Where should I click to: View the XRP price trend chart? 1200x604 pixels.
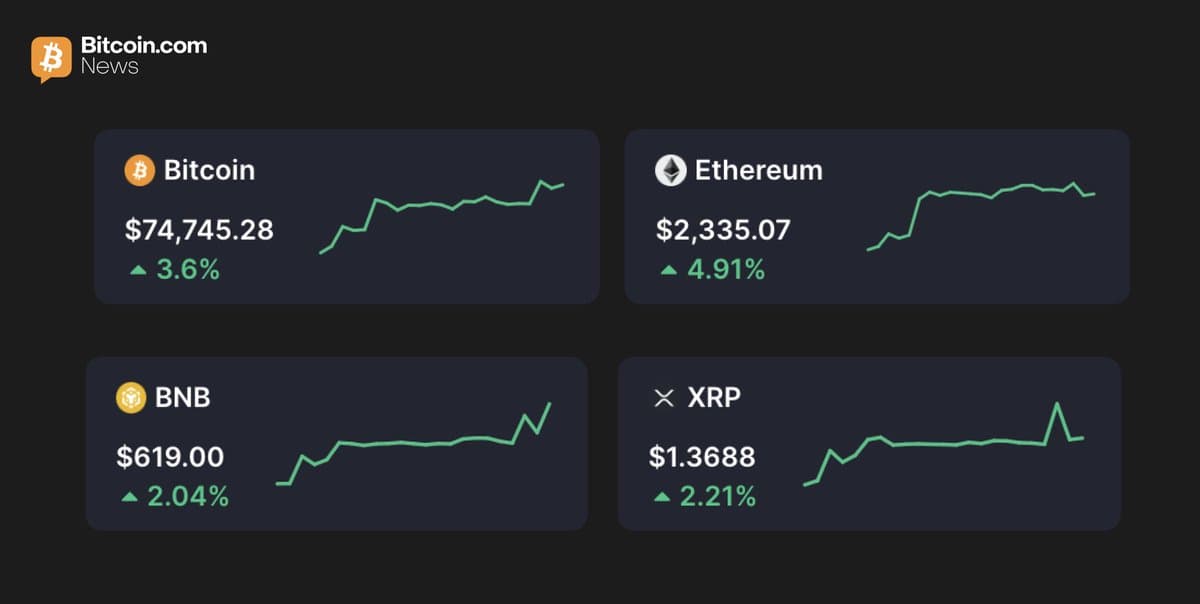(944, 444)
